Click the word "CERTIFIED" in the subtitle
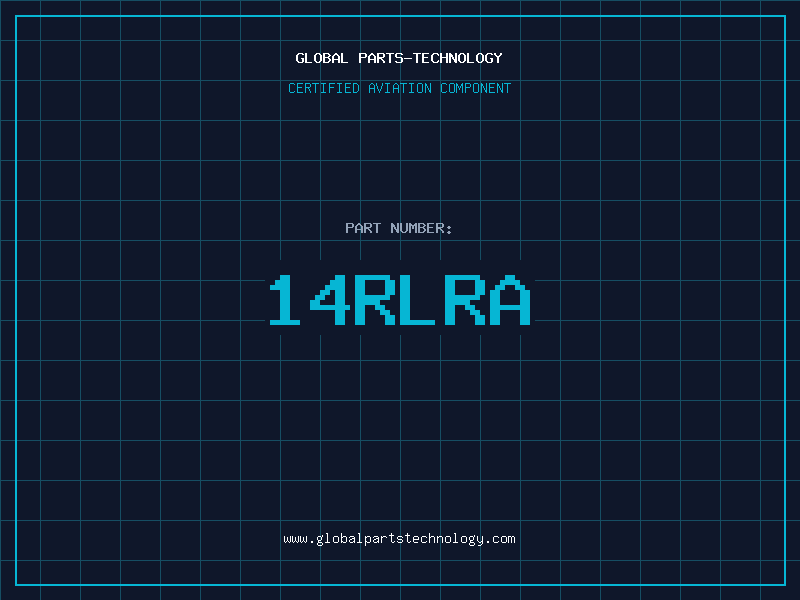The width and height of the screenshot is (800, 600). (x=322, y=88)
